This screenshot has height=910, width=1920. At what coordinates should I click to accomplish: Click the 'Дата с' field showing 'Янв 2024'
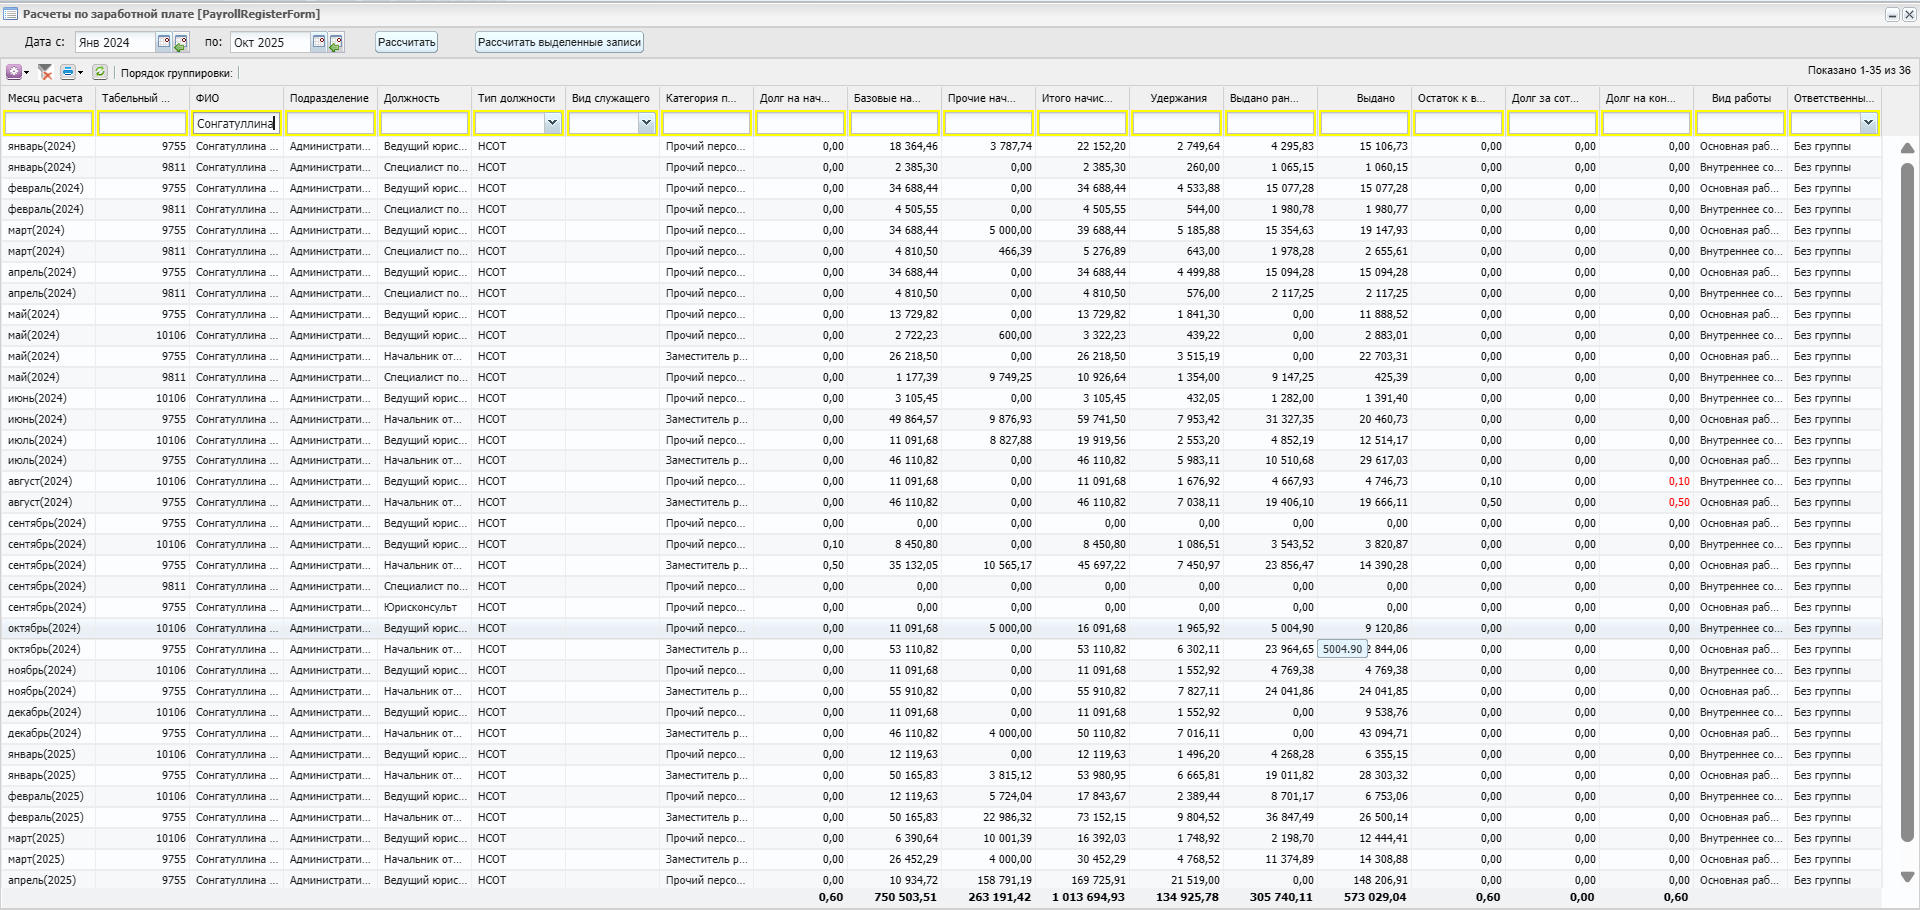pyautogui.click(x=114, y=42)
